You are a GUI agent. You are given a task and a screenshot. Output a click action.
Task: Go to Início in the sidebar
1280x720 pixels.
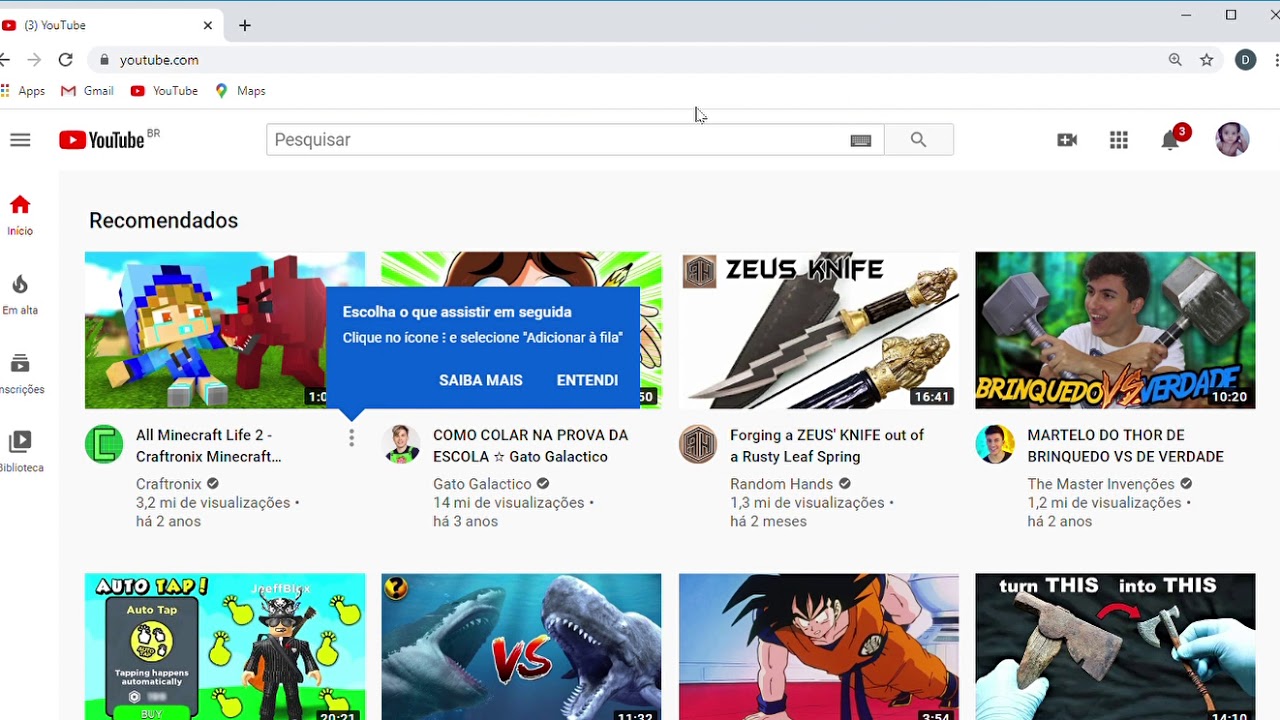pyautogui.click(x=20, y=215)
